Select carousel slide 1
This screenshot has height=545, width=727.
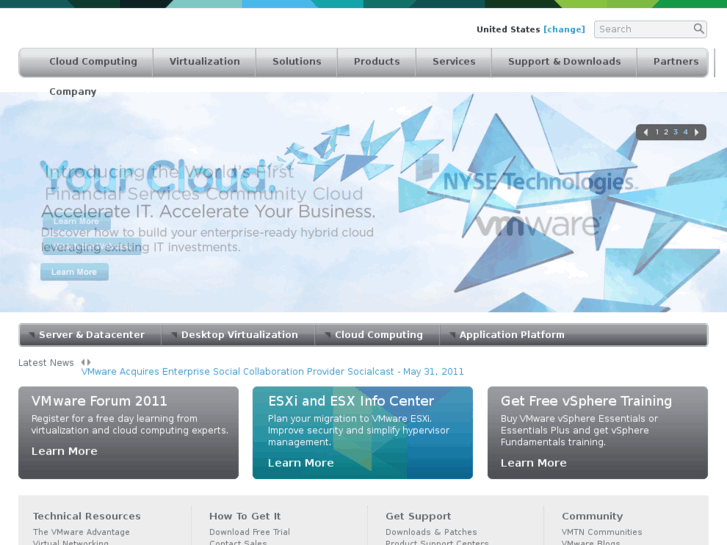click(657, 132)
